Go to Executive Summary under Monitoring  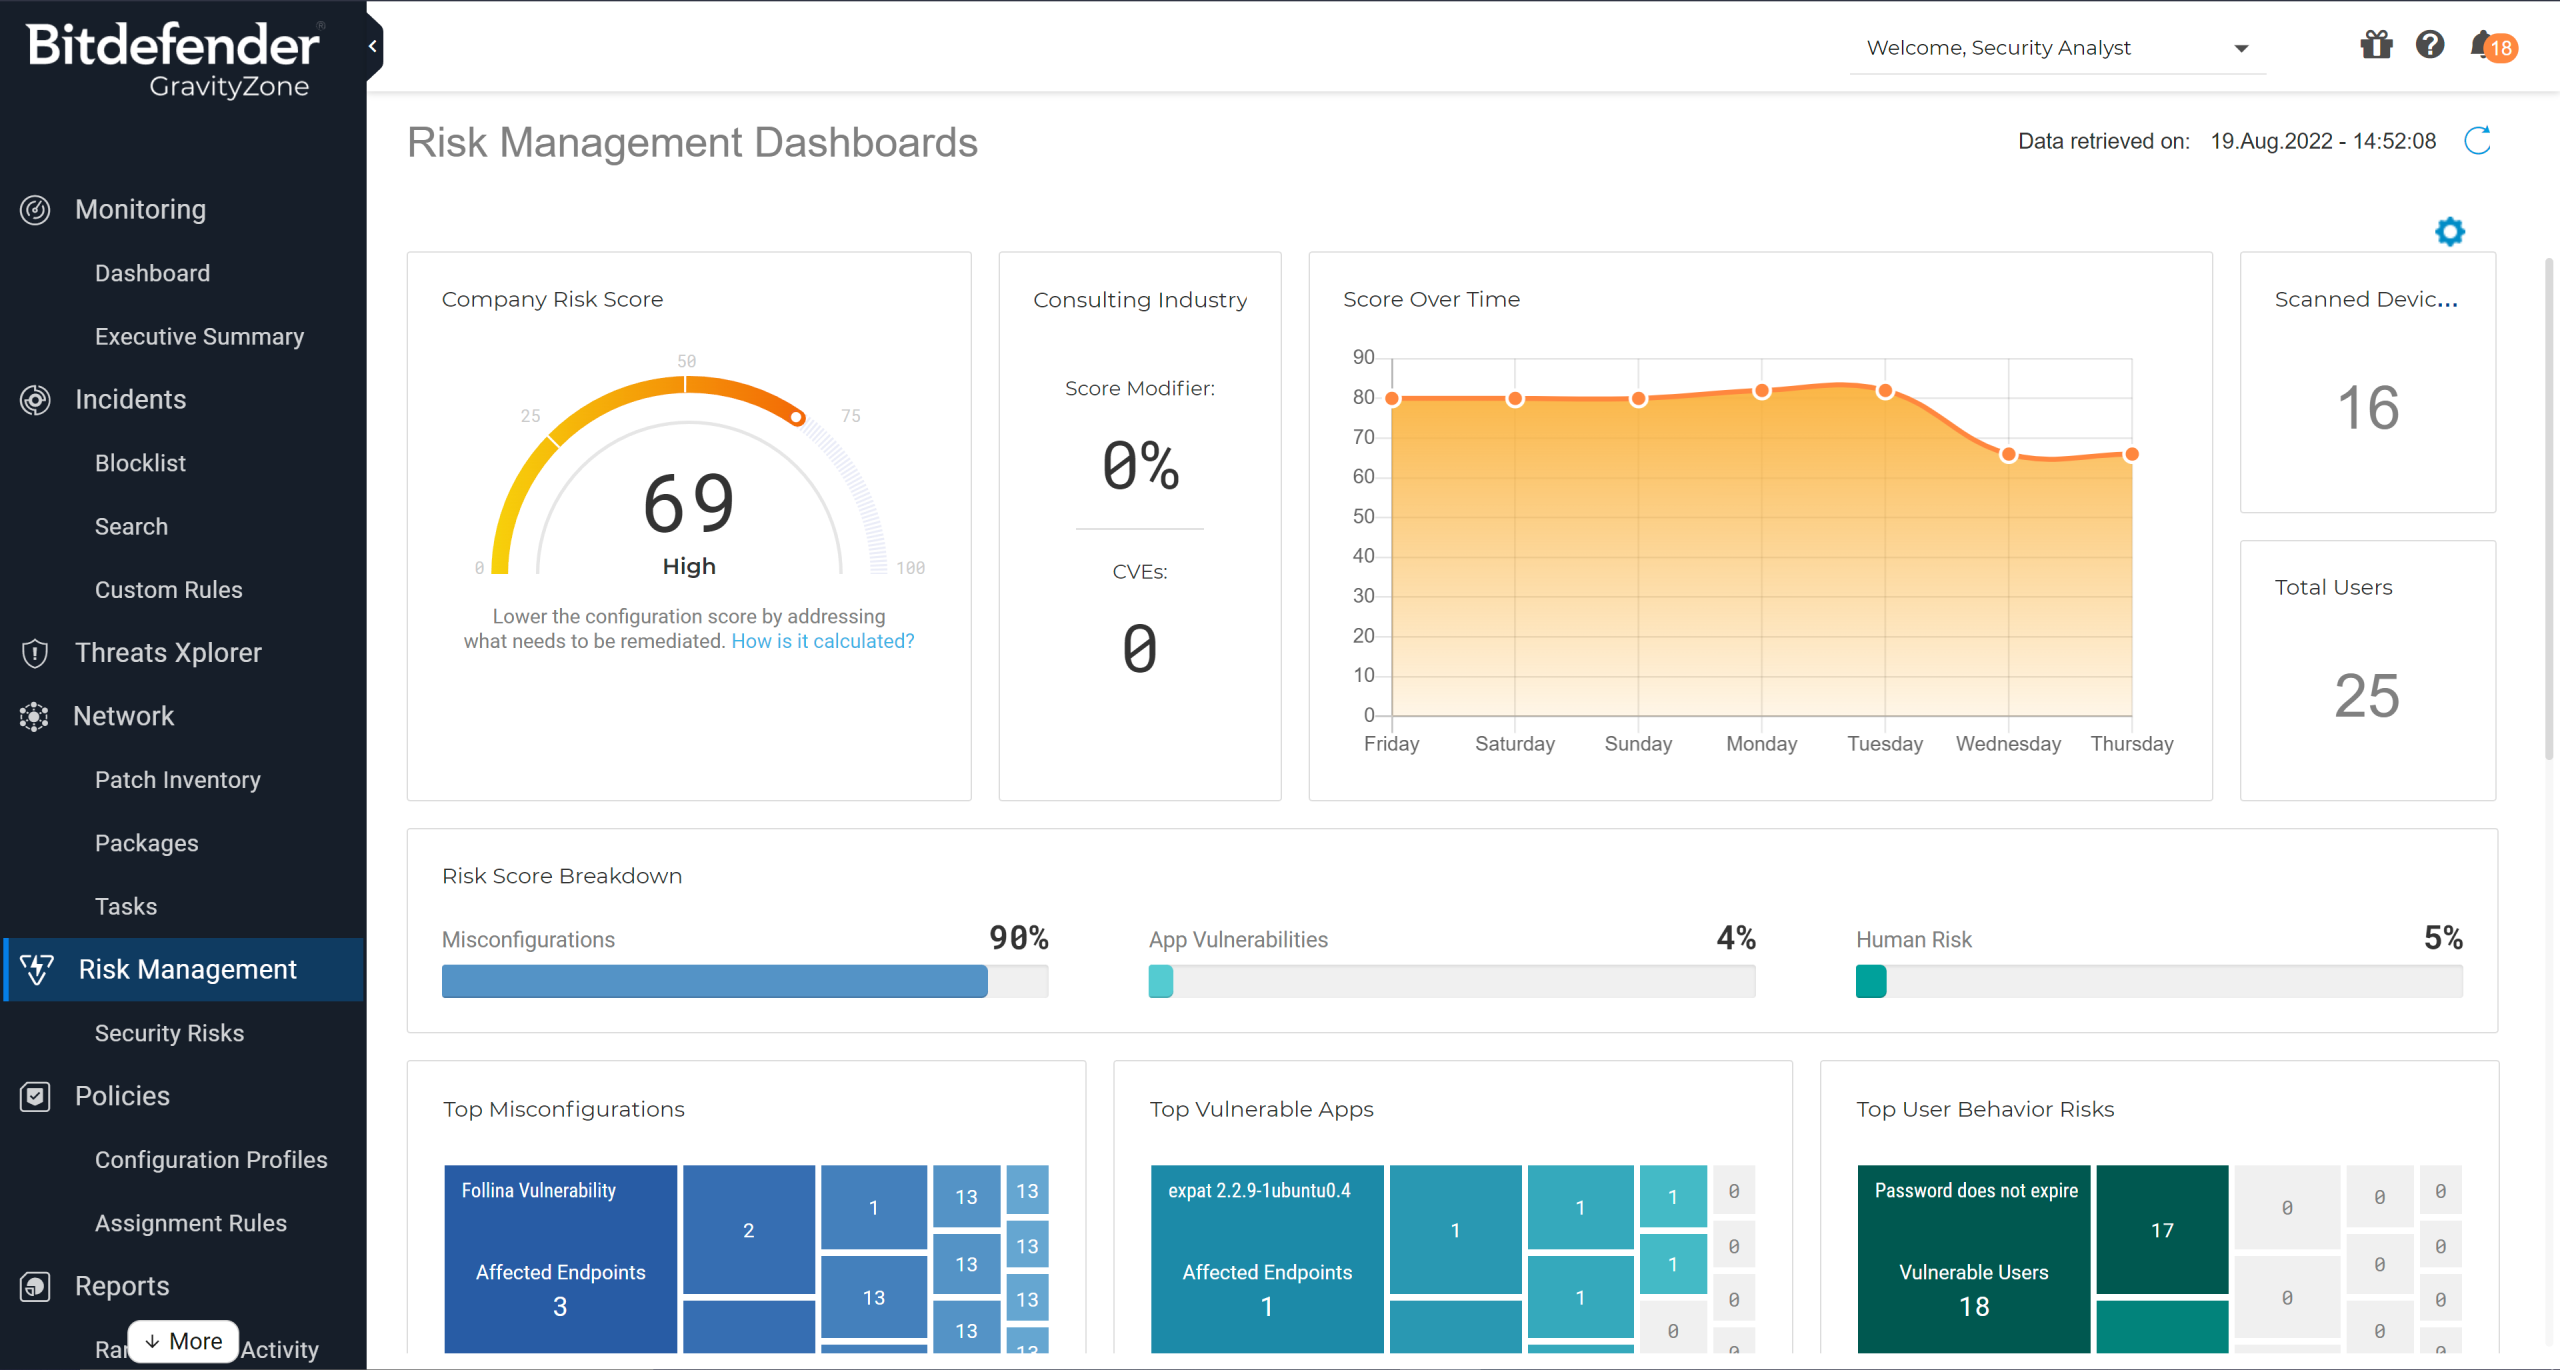tap(199, 336)
